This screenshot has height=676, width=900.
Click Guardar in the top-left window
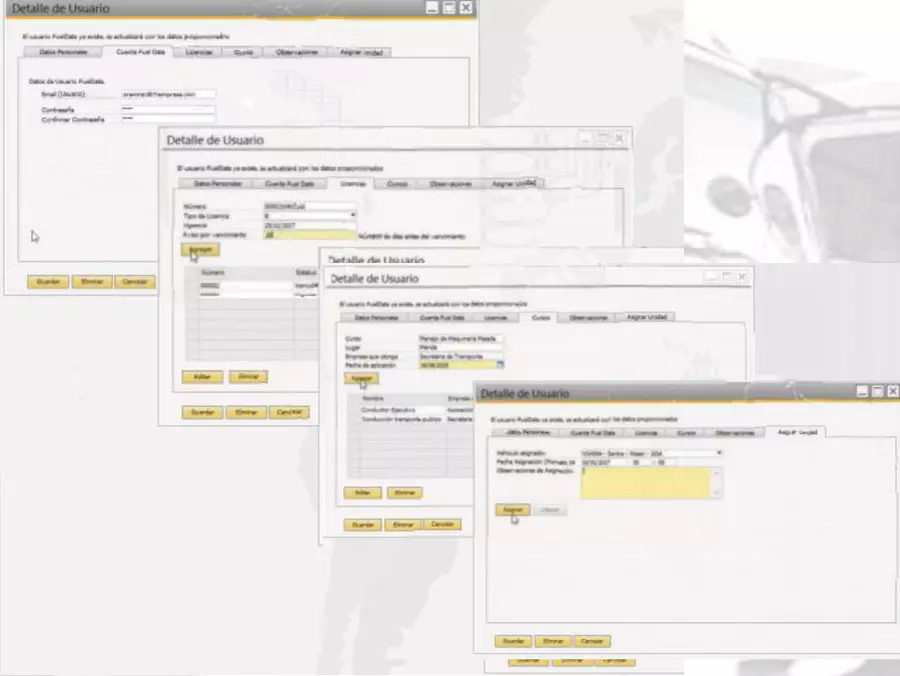pos(47,282)
